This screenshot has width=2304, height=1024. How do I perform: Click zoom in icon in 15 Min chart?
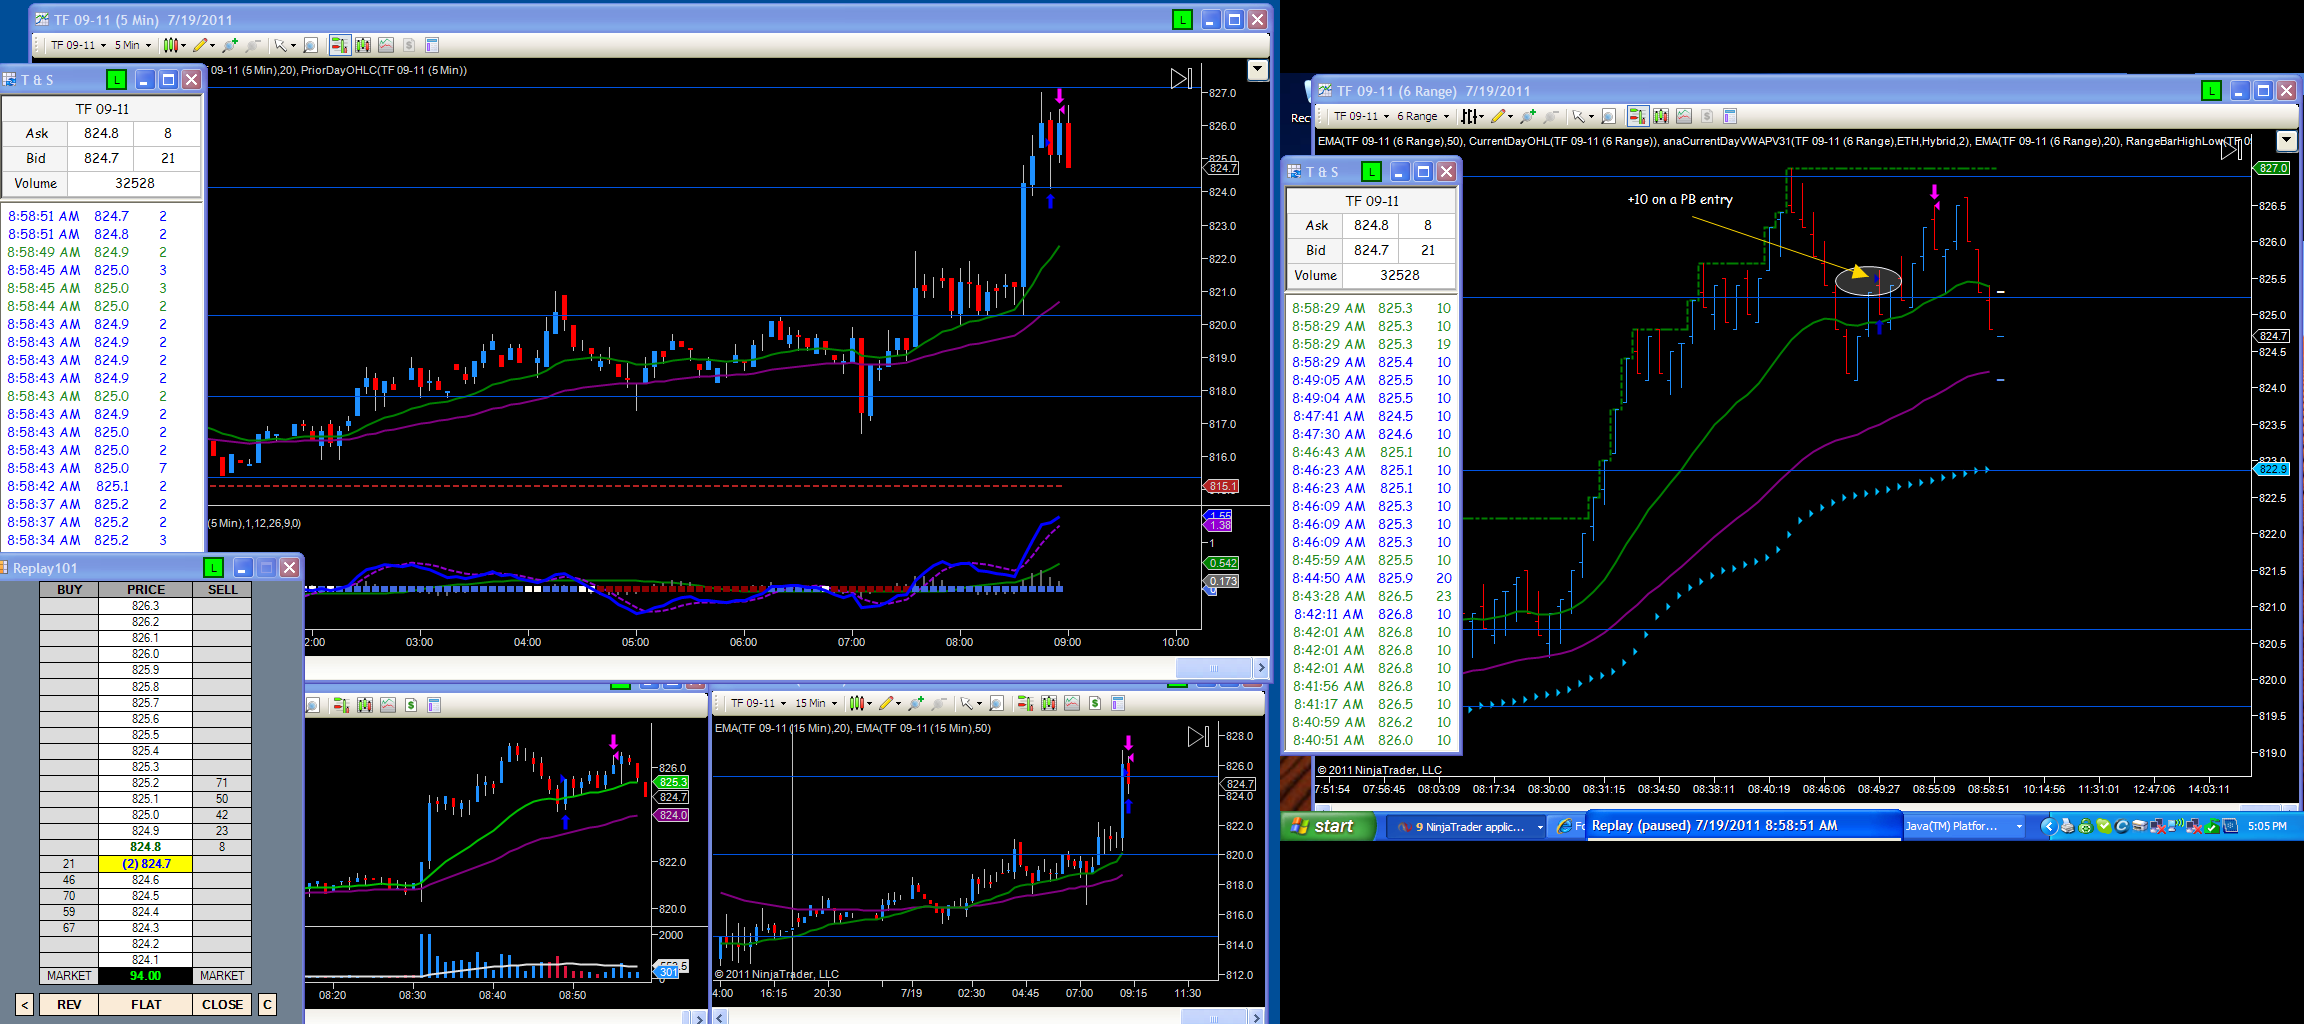tap(916, 703)
